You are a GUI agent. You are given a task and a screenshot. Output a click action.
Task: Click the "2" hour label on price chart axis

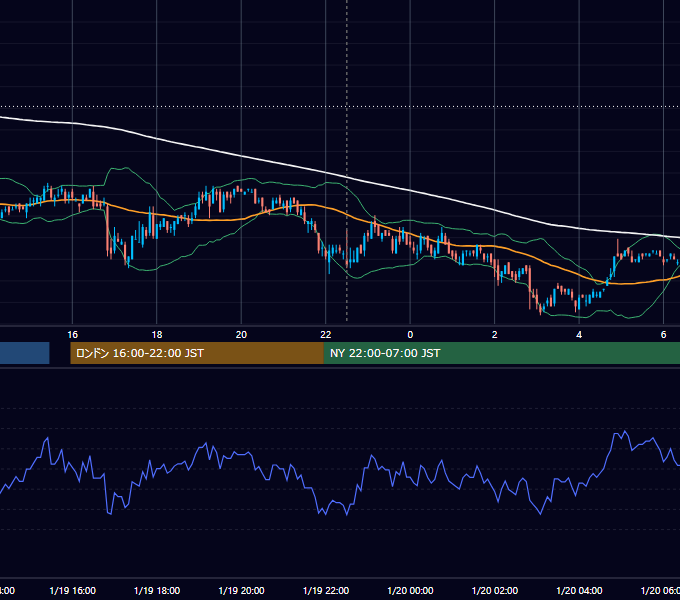tap(494, 335)
